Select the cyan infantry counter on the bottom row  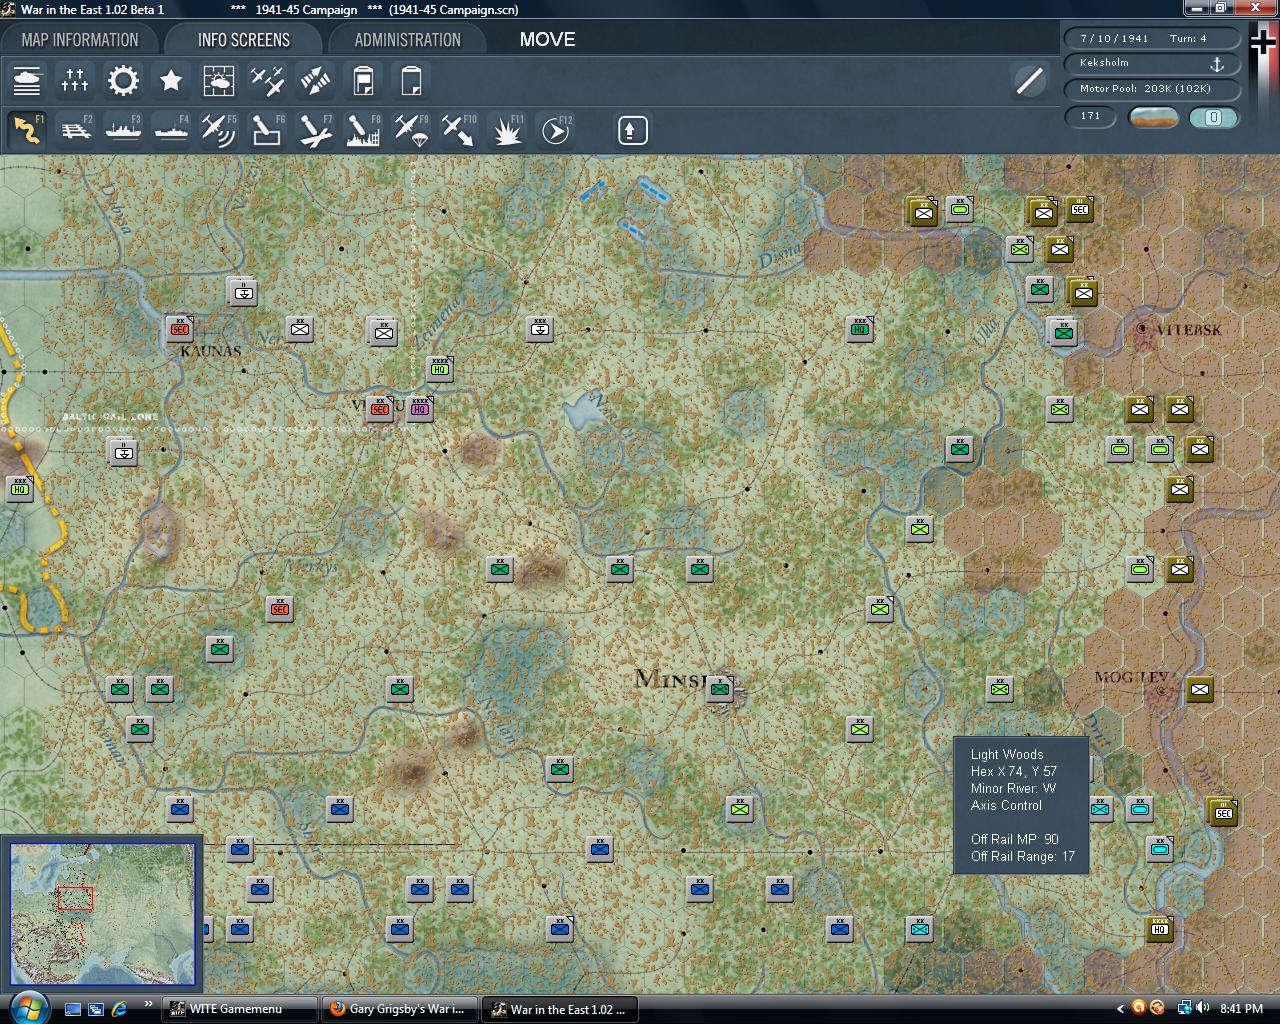click(920, 928)
